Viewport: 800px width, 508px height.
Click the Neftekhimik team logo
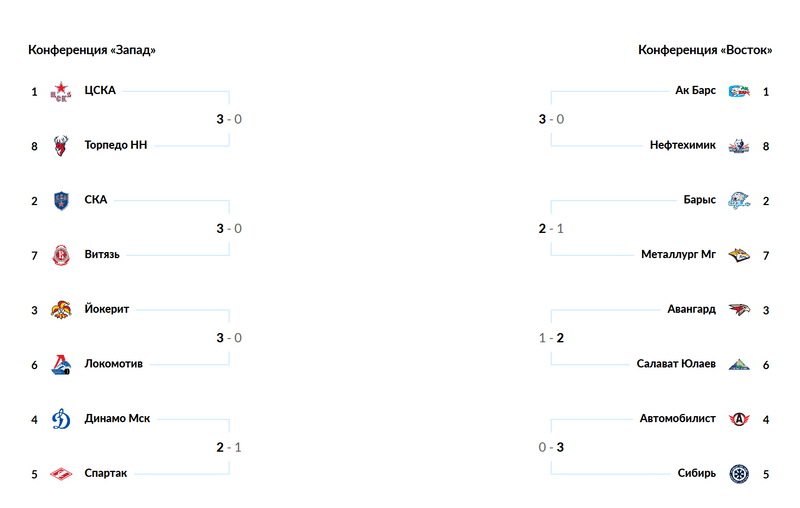738,146
